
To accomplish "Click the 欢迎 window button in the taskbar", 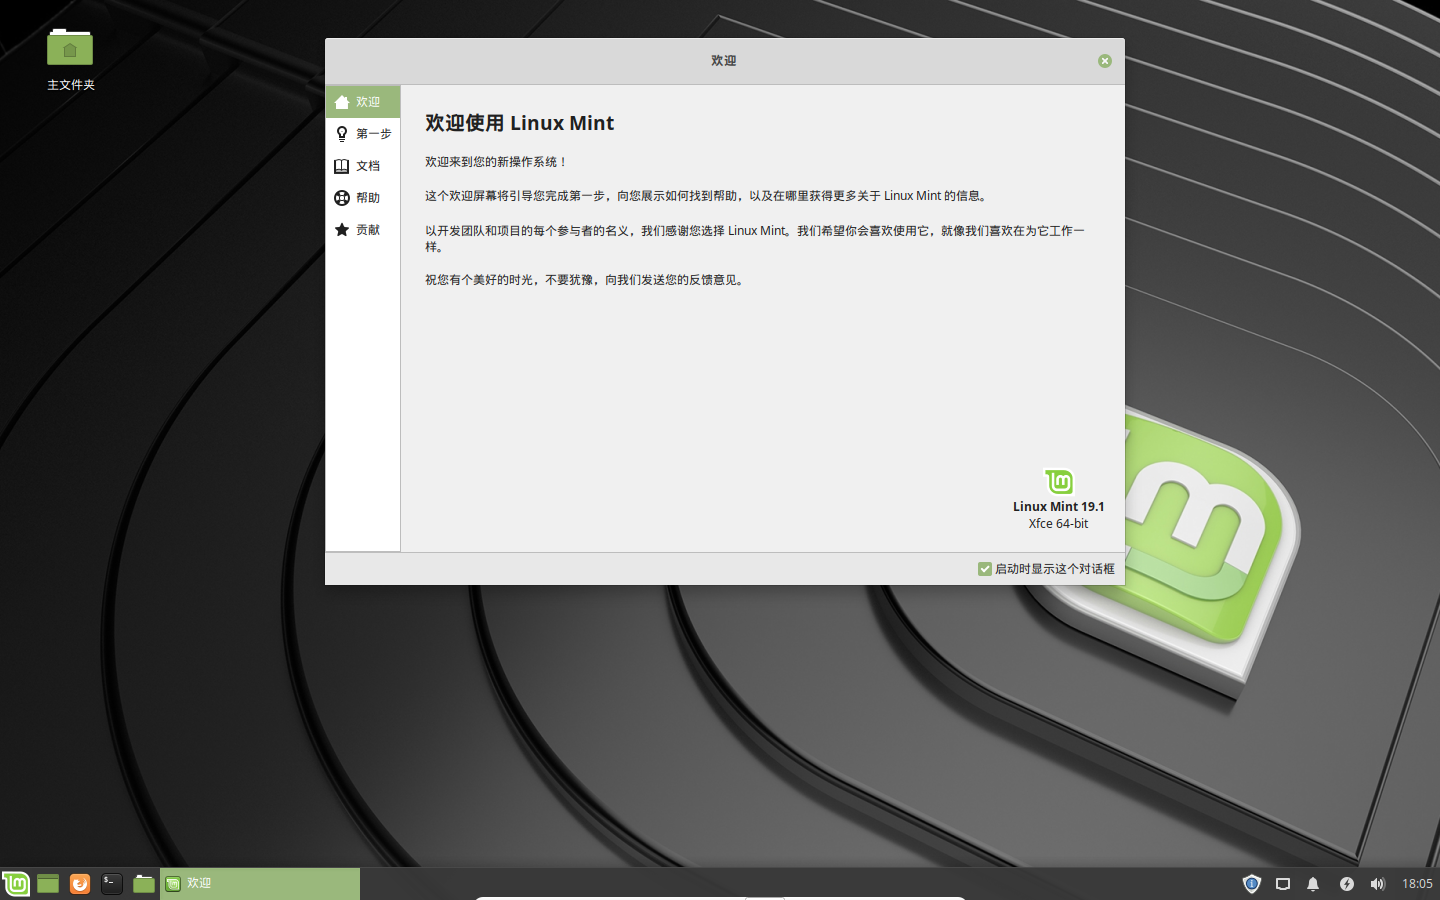I will [x=260, y=883].
